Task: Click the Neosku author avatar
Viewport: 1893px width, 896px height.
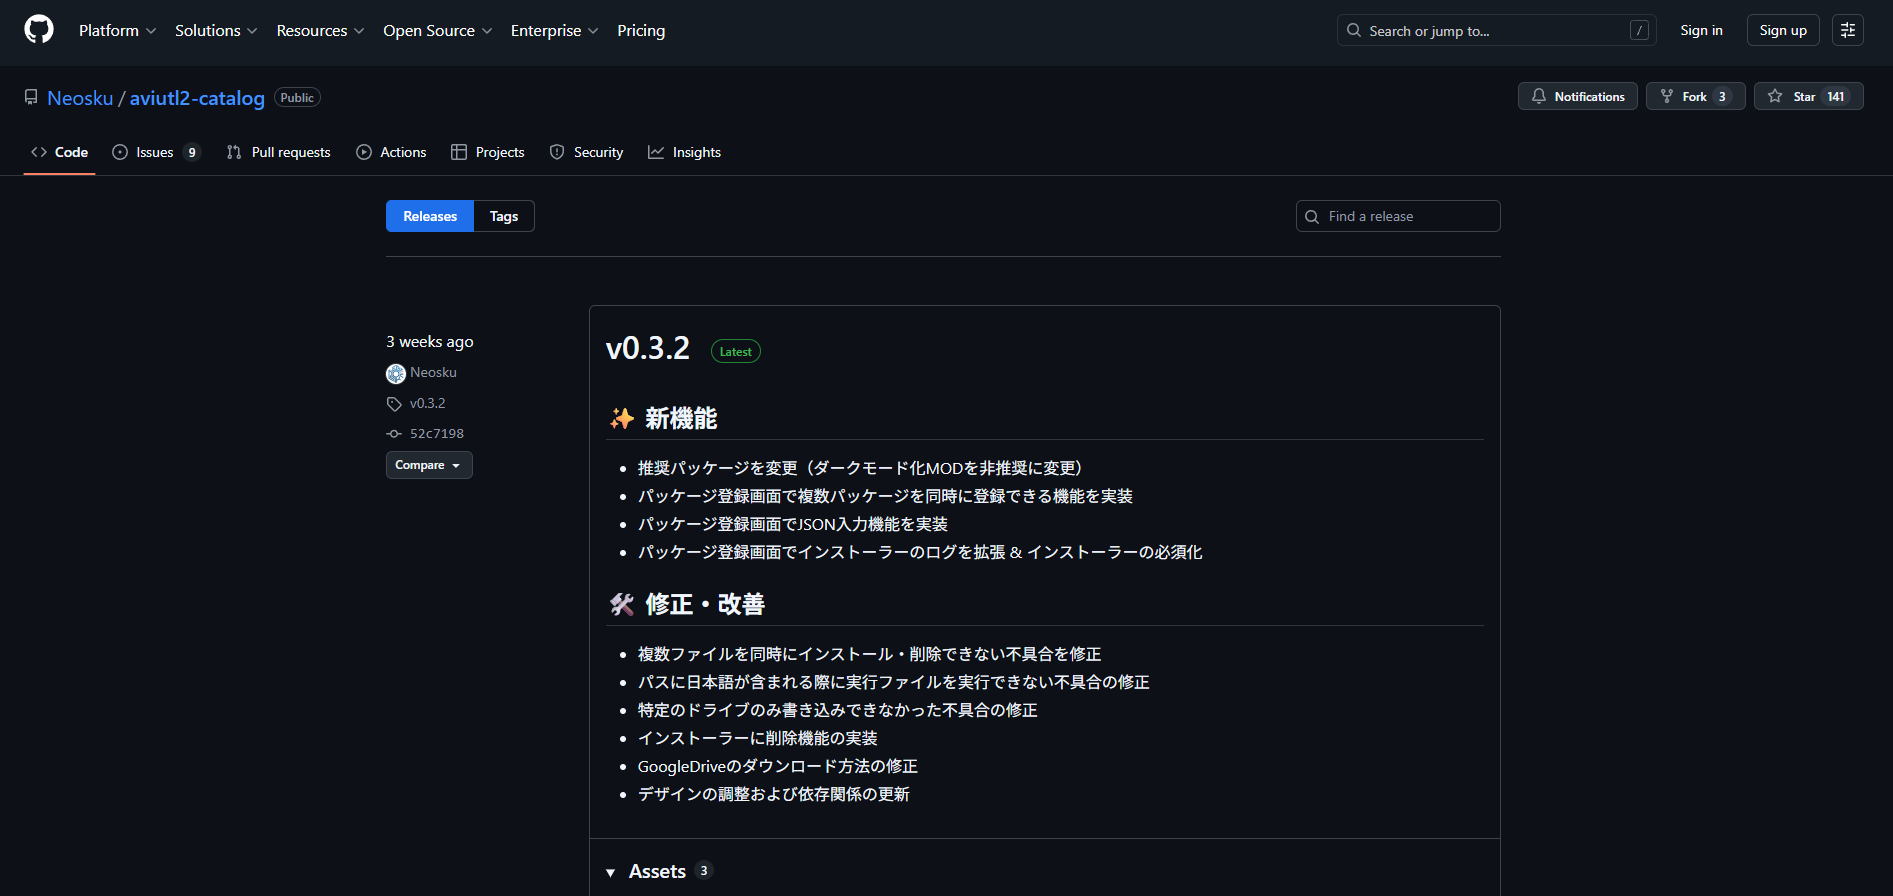Action: point(396,373)
